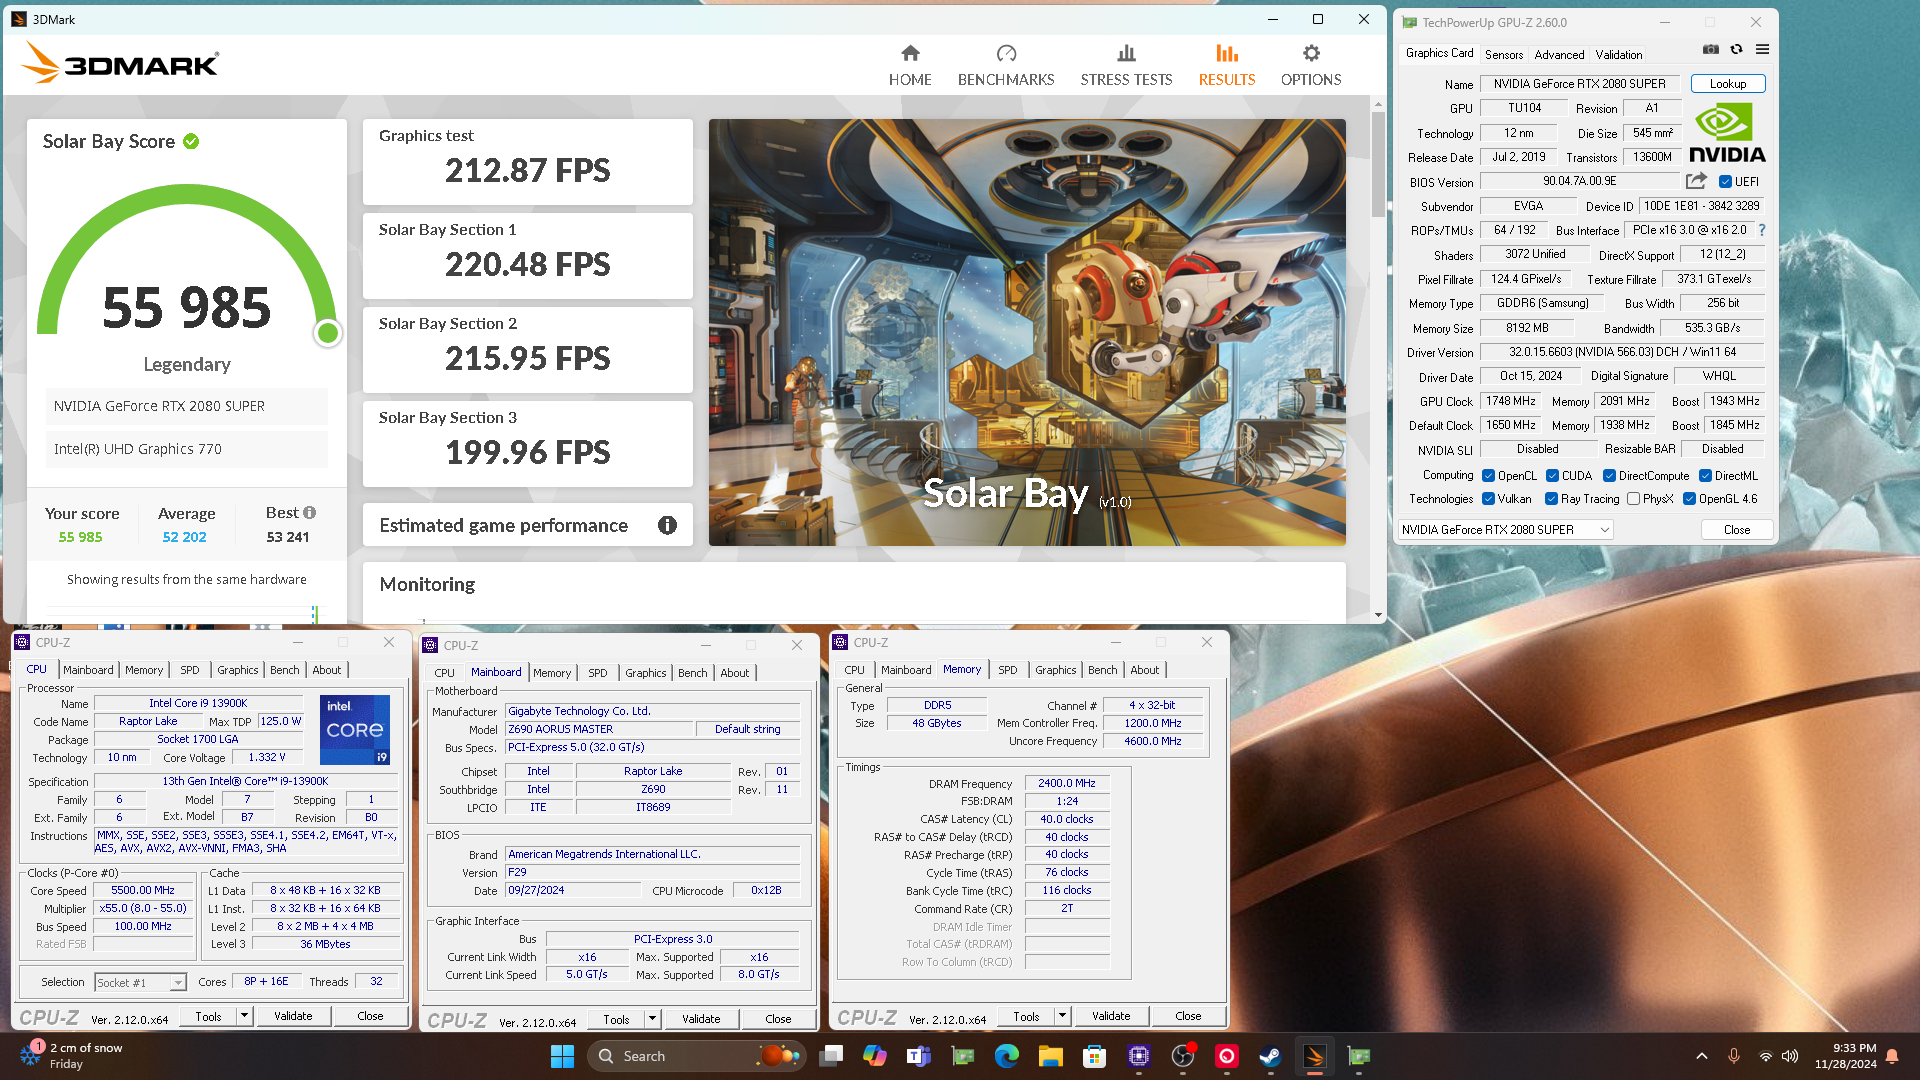Open the OPTIONS gear icon in 3DMark
The width and height of the screenshot is (1920, 1080).
click(x=1311, y=53)
